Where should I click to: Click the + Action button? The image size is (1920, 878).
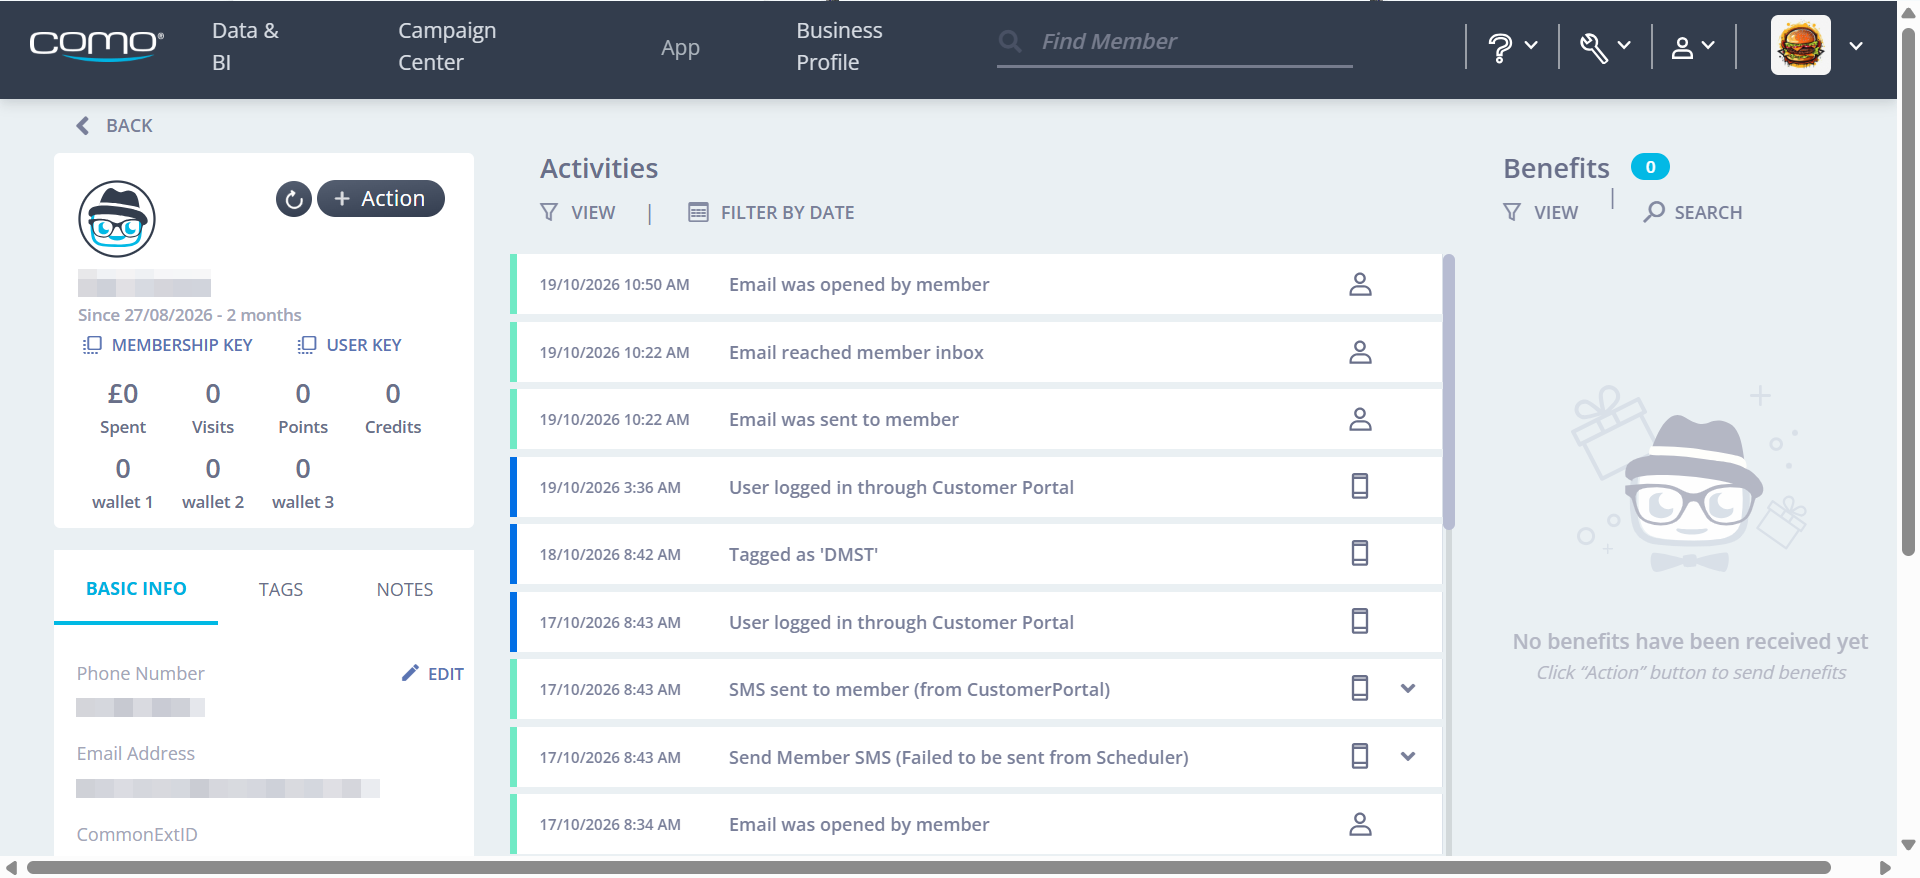point(380,199)
